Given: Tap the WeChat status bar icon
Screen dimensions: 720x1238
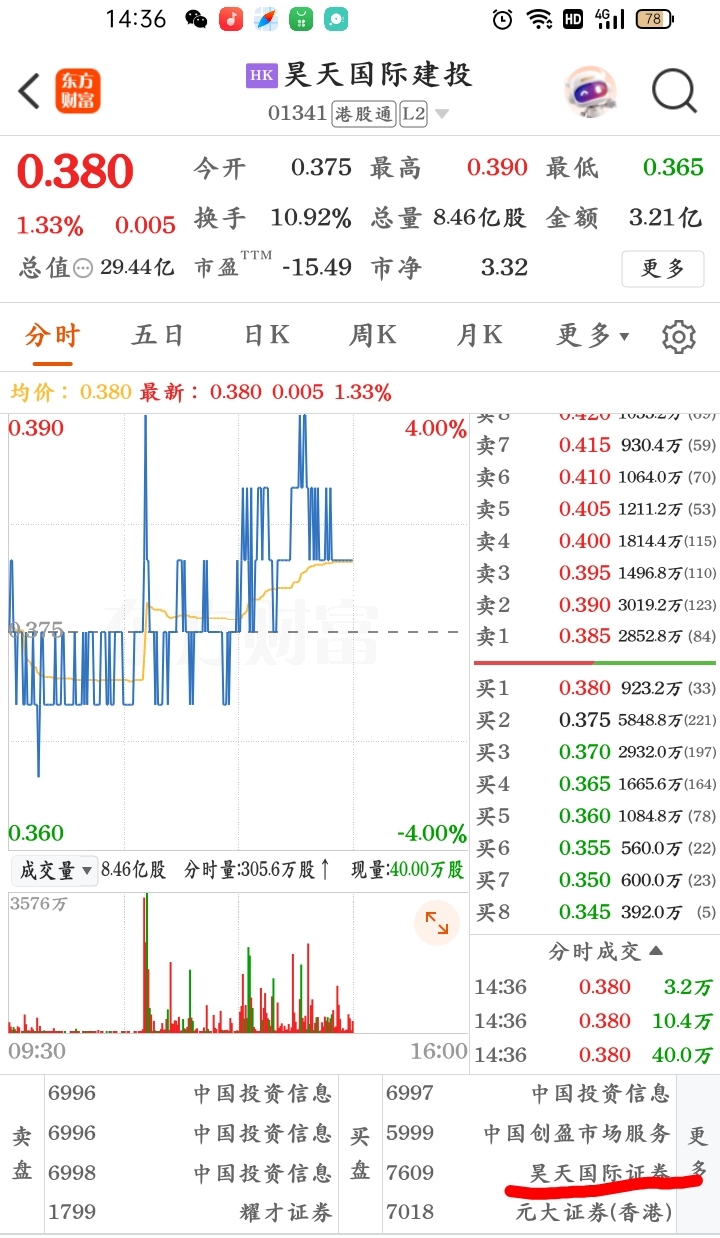Looking at the screenshot, I should click(x=196, y=19).
